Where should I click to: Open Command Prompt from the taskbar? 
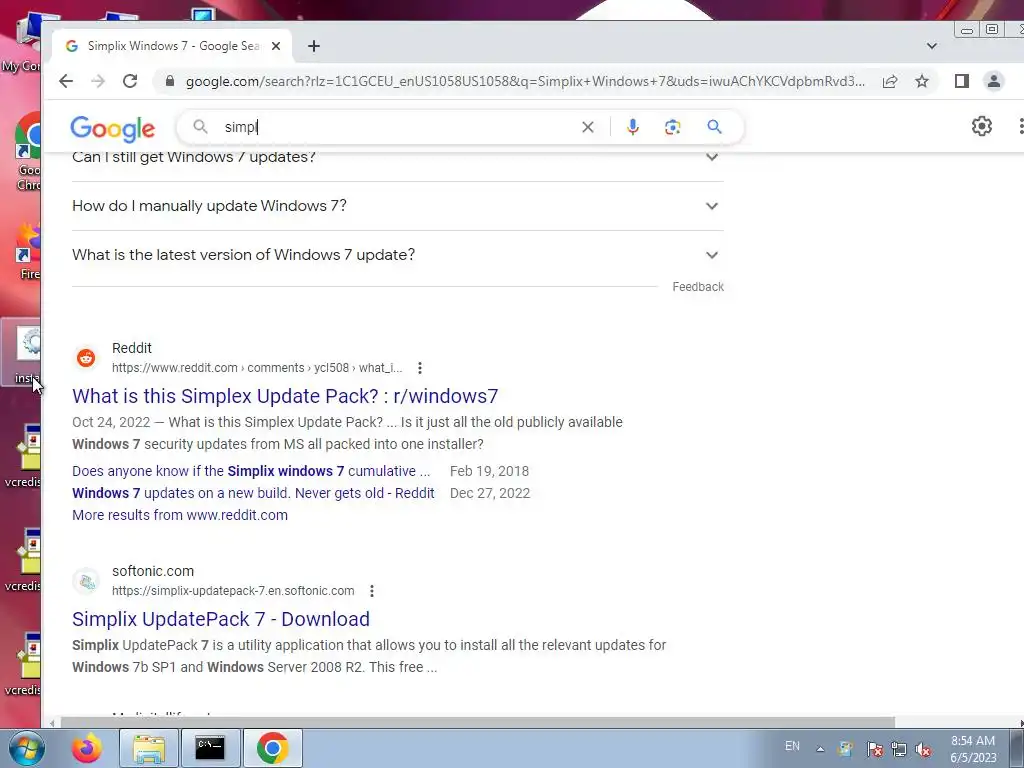[x=210, y=748]
